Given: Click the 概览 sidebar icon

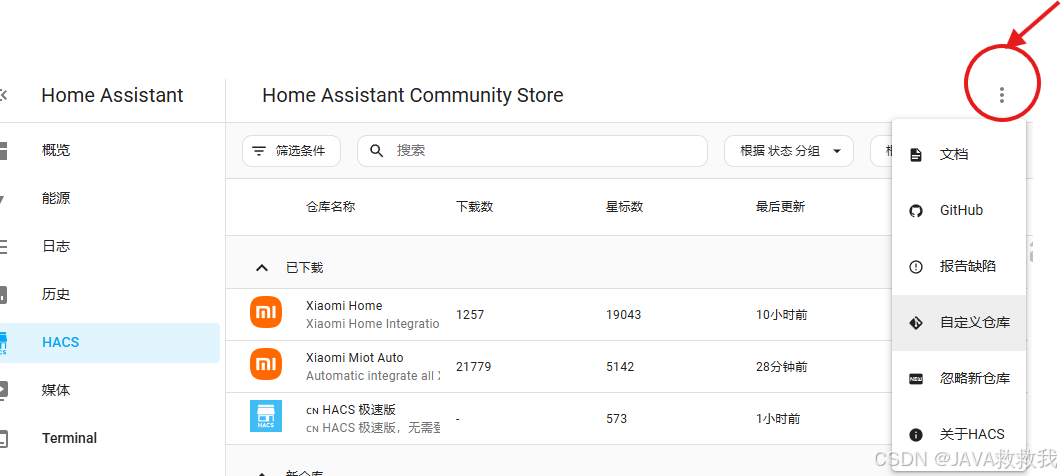Looking at the screenshot, I should click(x=2, y=150).
